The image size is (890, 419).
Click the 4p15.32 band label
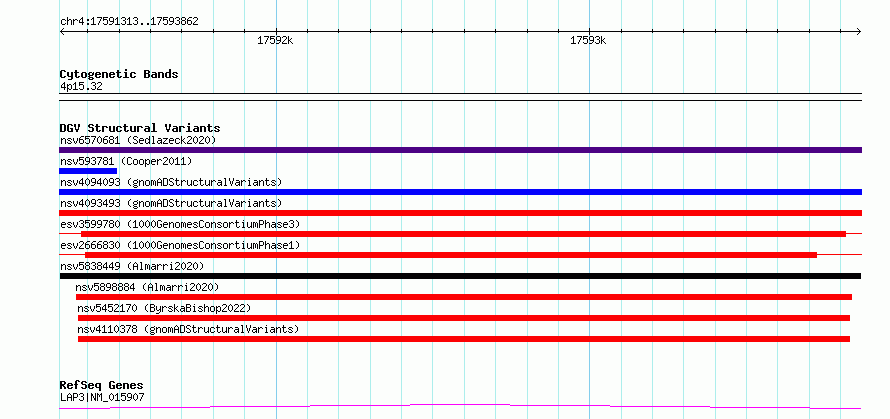81,86
